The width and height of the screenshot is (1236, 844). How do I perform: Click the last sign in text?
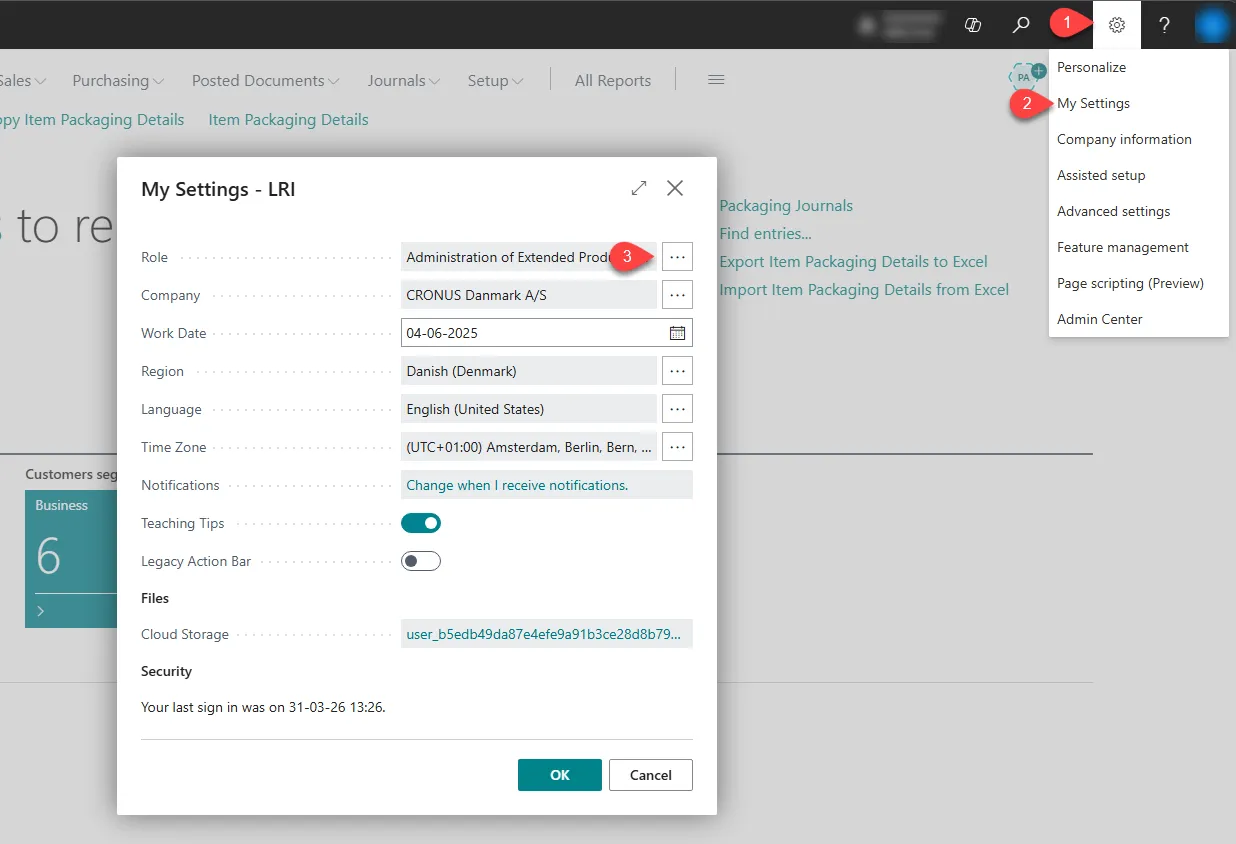[263, 707]
